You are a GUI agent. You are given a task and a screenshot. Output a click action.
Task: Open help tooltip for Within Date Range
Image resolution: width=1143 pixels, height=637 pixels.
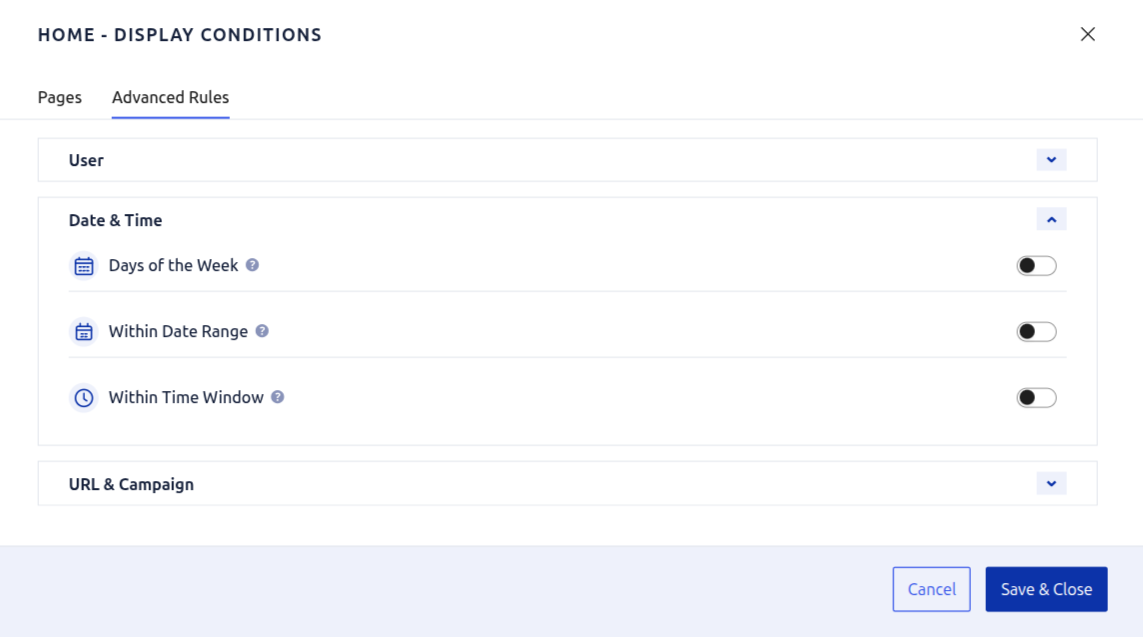[262, 331]
